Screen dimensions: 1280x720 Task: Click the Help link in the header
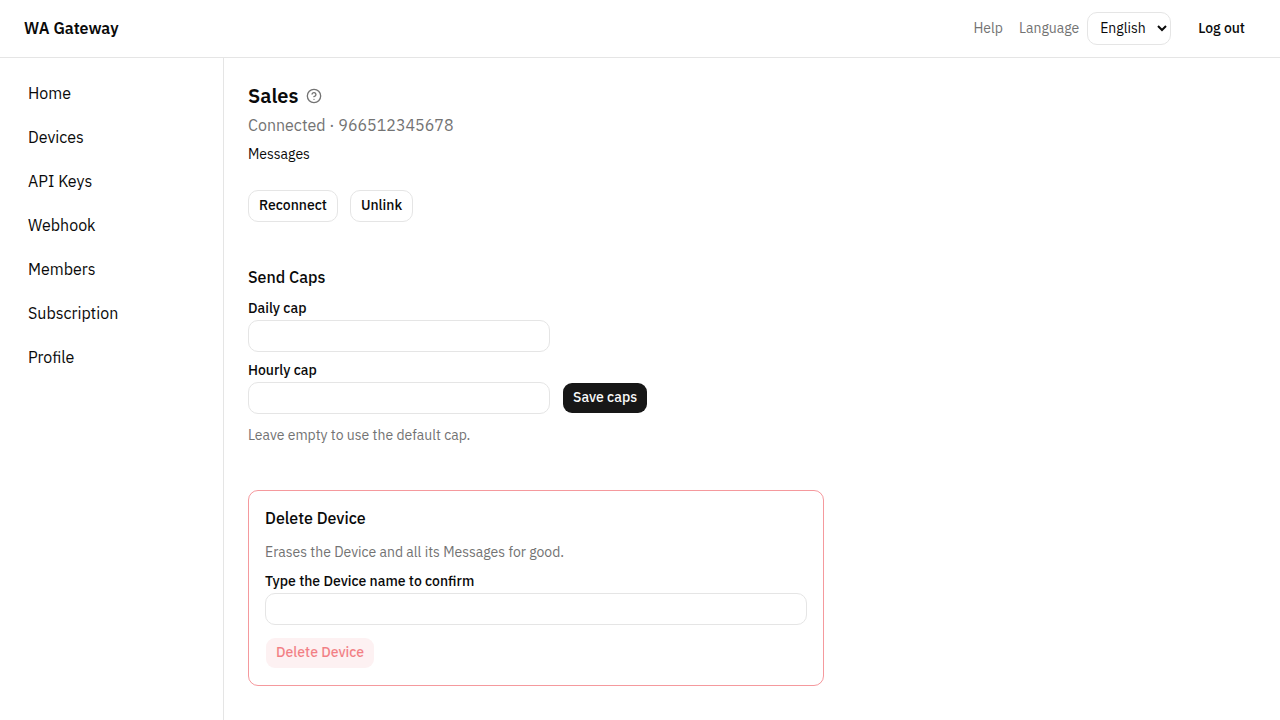click(988, 28)
